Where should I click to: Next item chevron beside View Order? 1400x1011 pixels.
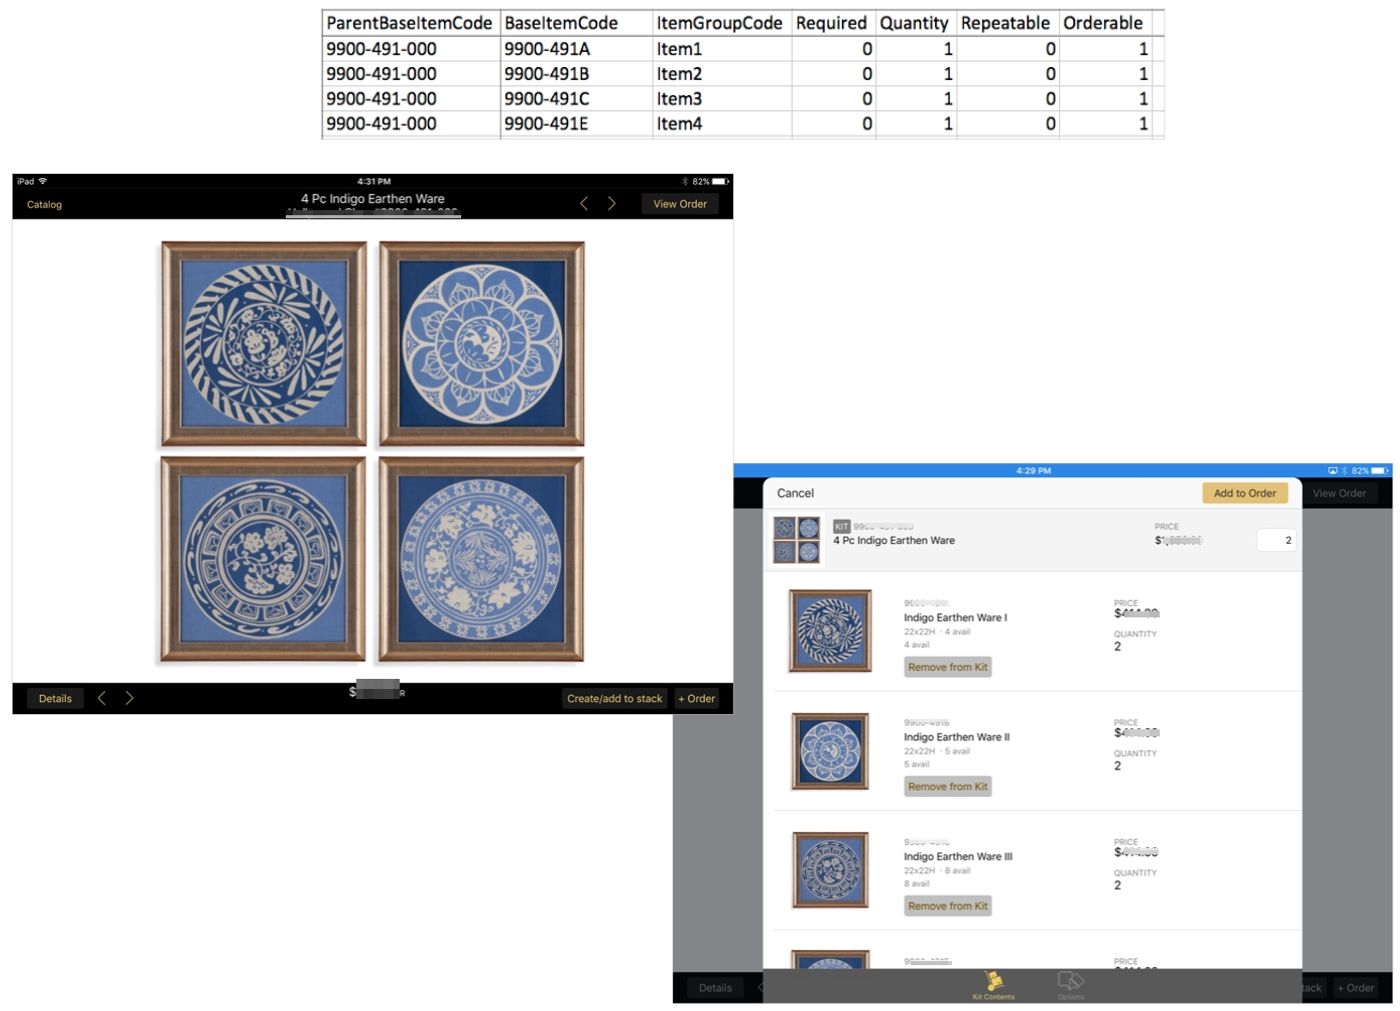(612, 203)
